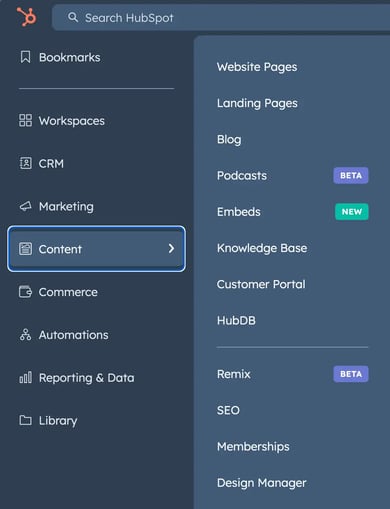Click the Reporting & Data bar chart icon
Viewport: 390px width, 509px height.
(x=25, y=377)
